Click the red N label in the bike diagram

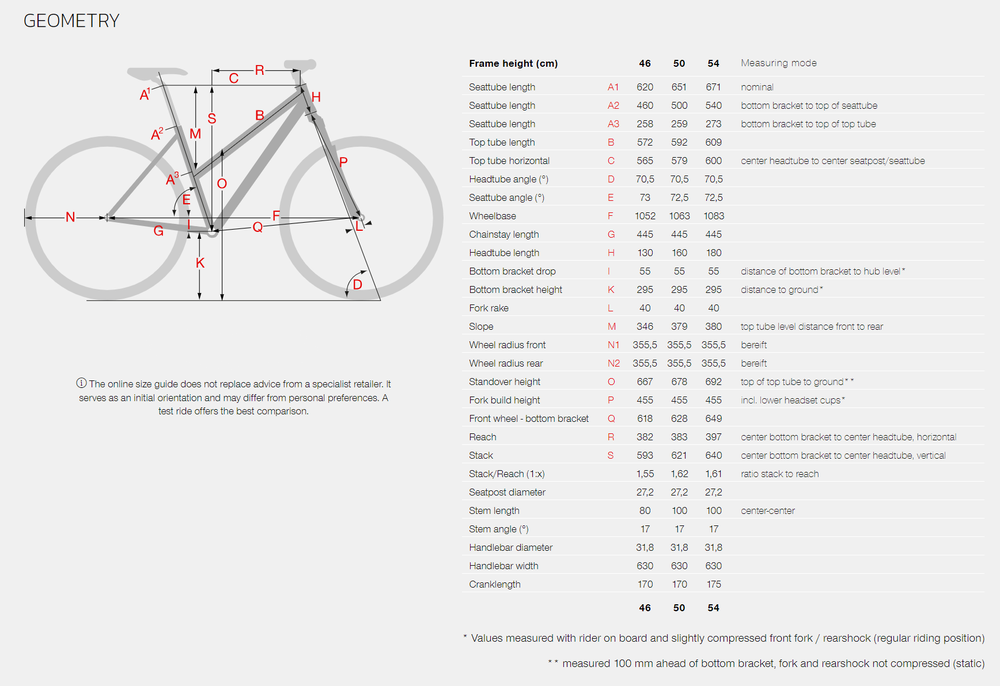click(x=70, y=217)
